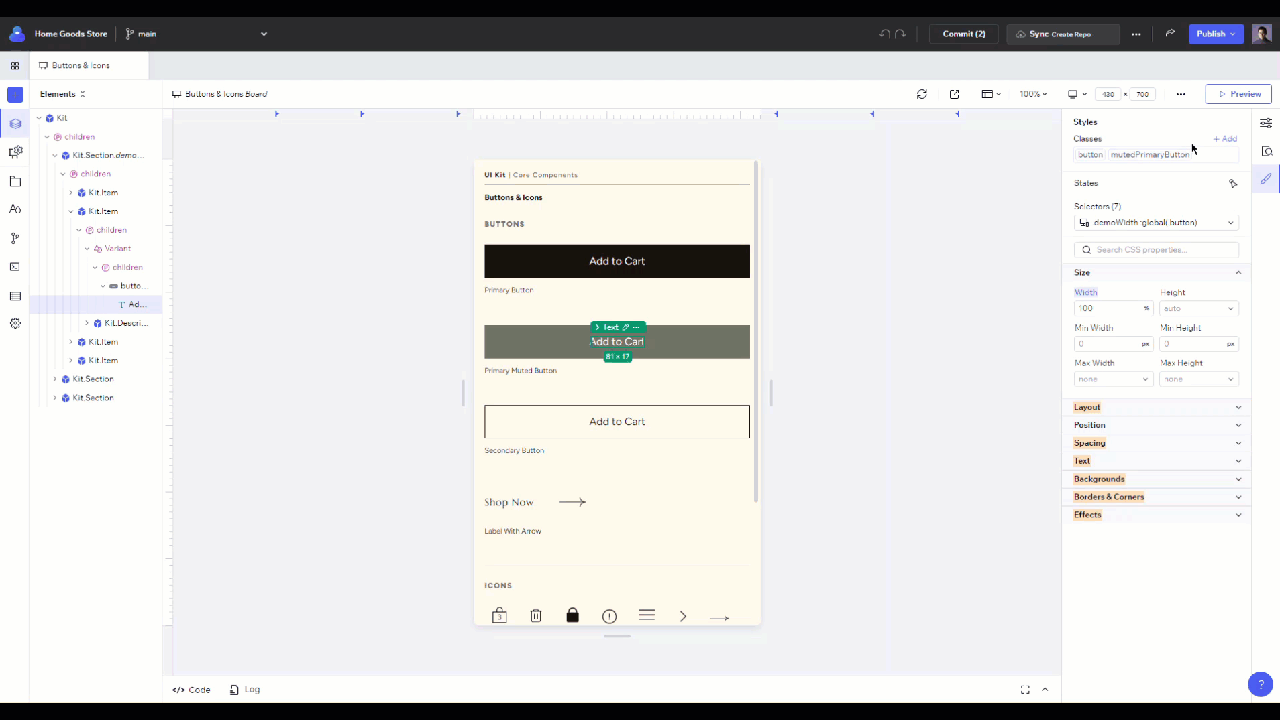Open the git branch sidebar icon
The width and height of the screenshot is (1280, 720).
click(x=15, y=238)
